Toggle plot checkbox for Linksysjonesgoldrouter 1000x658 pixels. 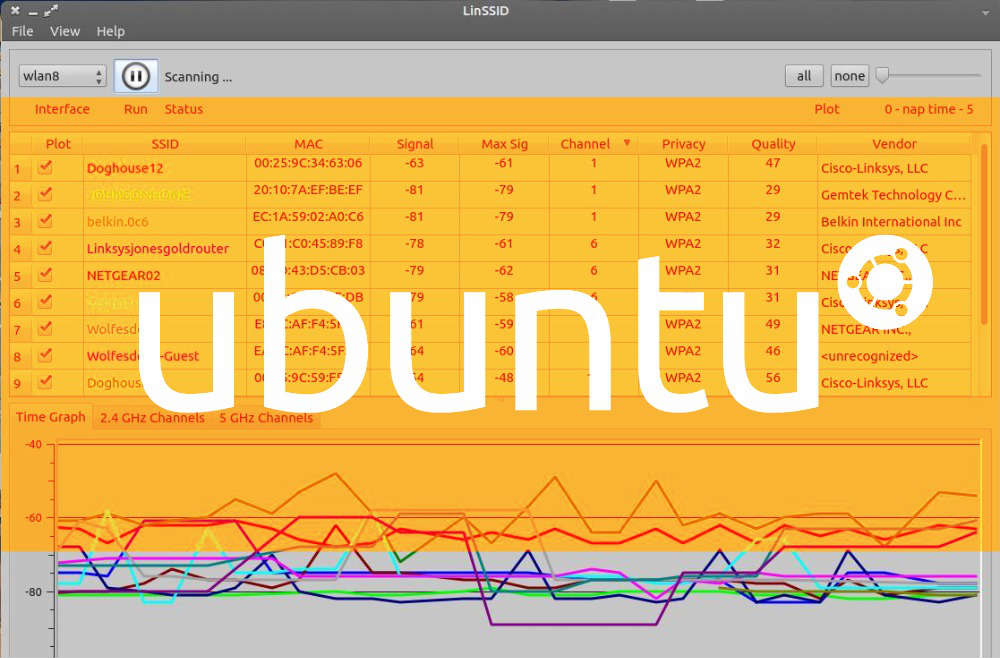point(45,248)
